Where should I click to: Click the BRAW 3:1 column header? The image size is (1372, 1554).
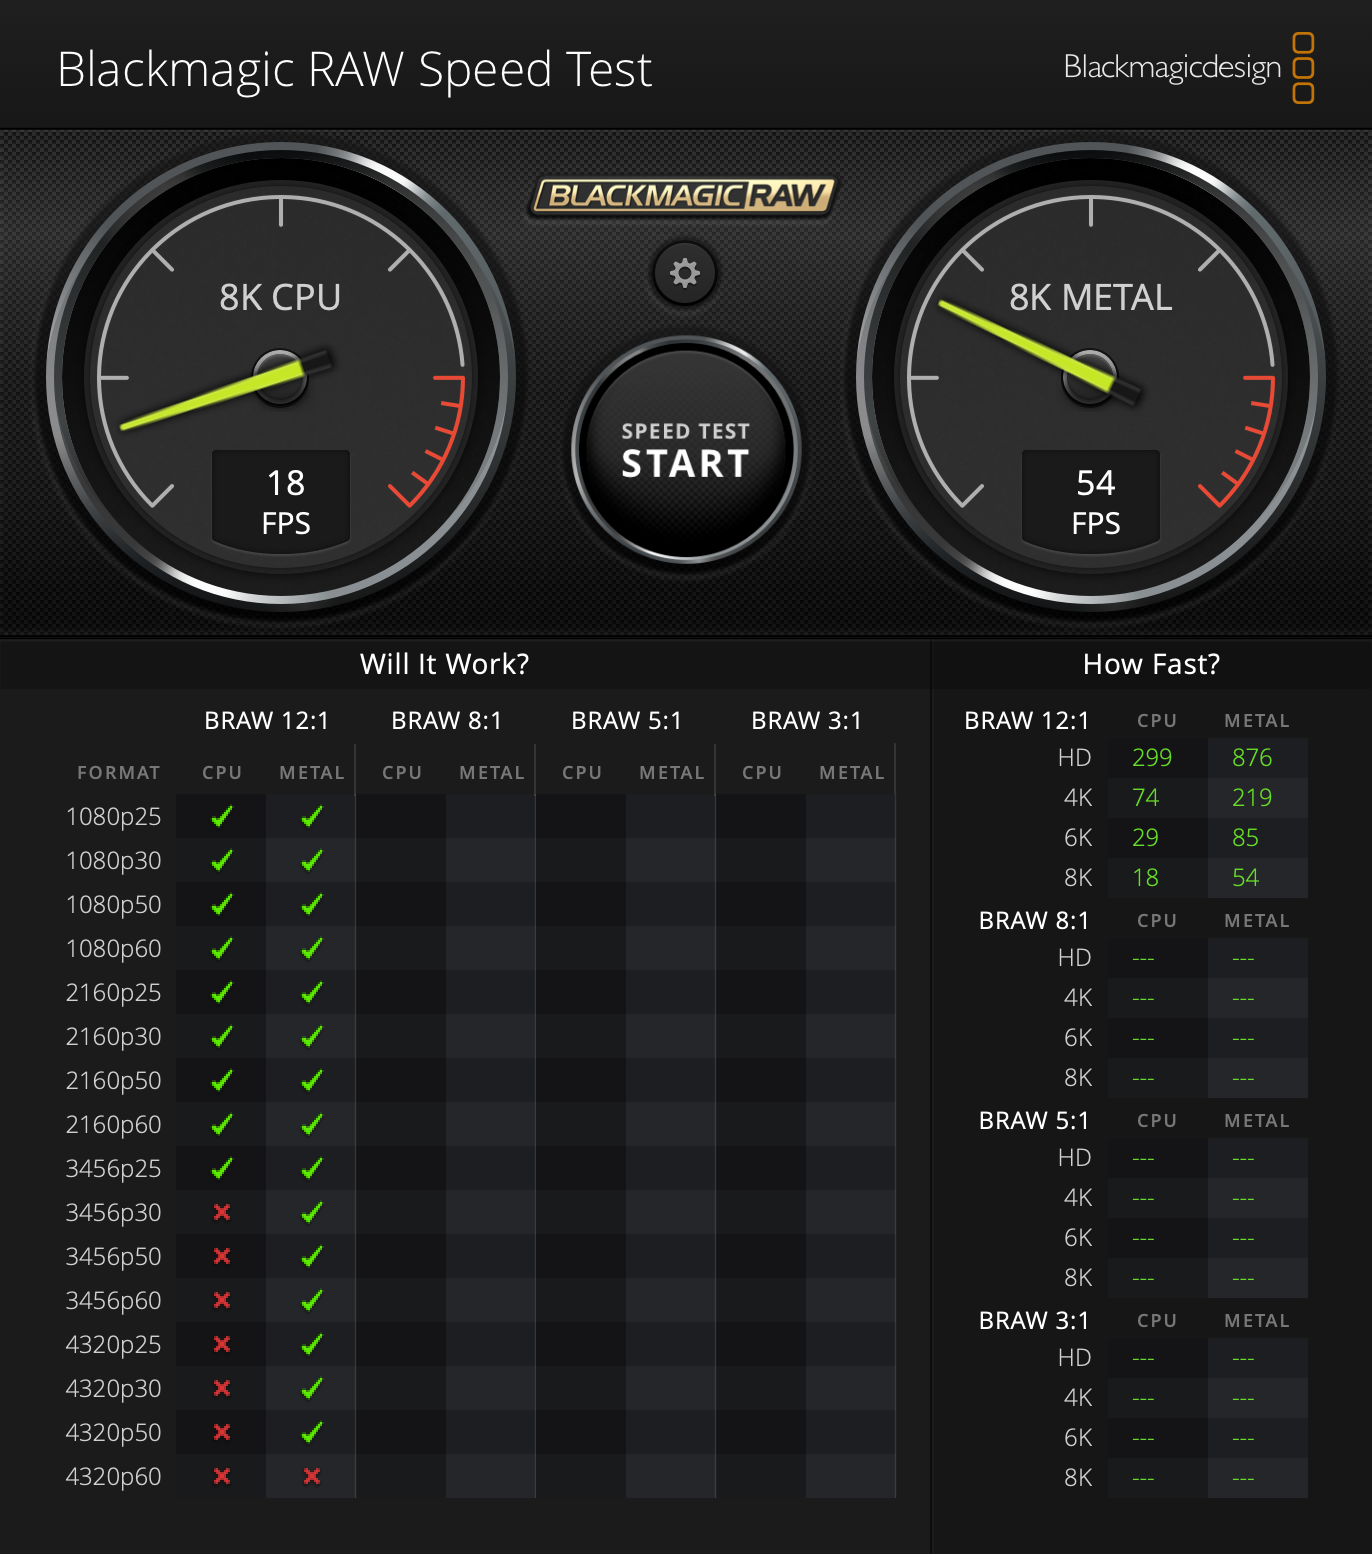pos(807,721)
